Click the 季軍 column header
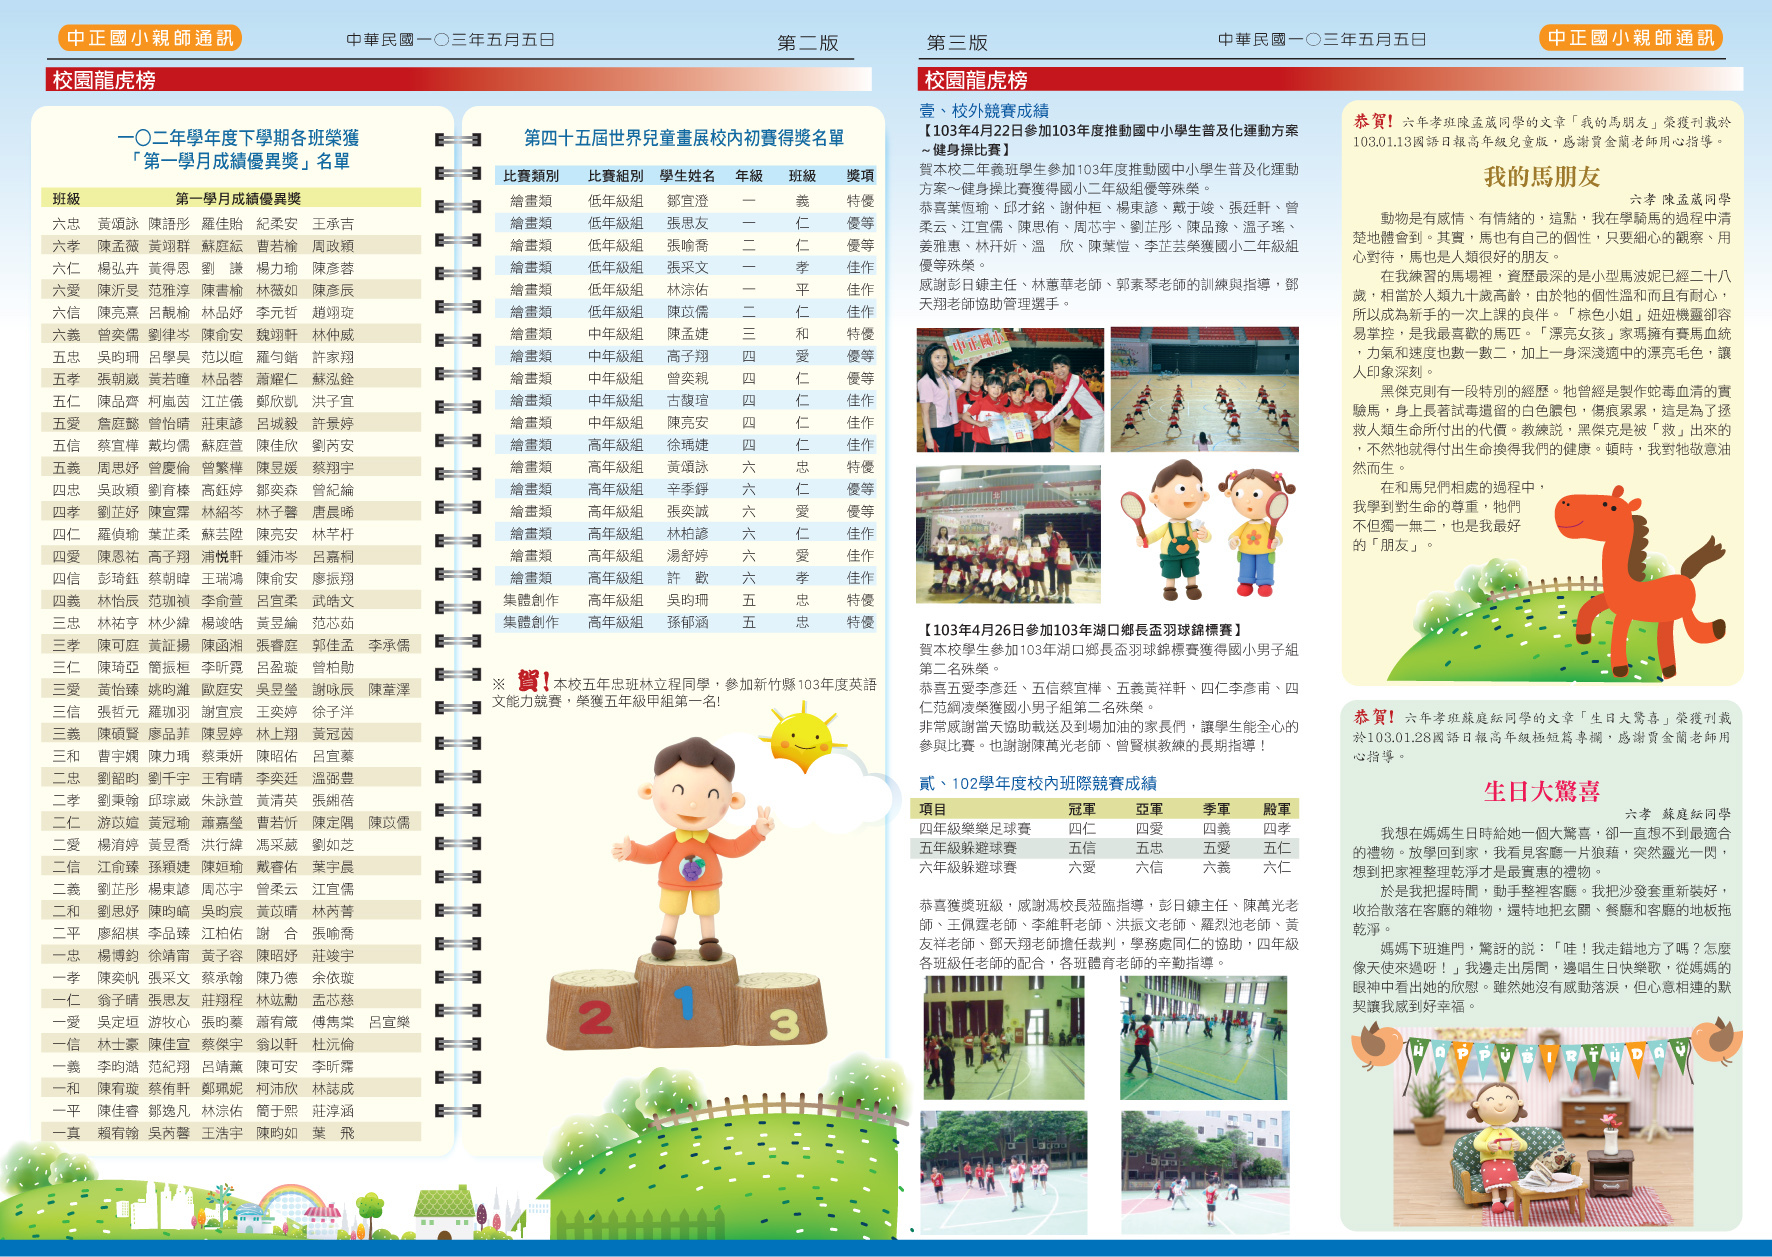 pos(1216,809)
